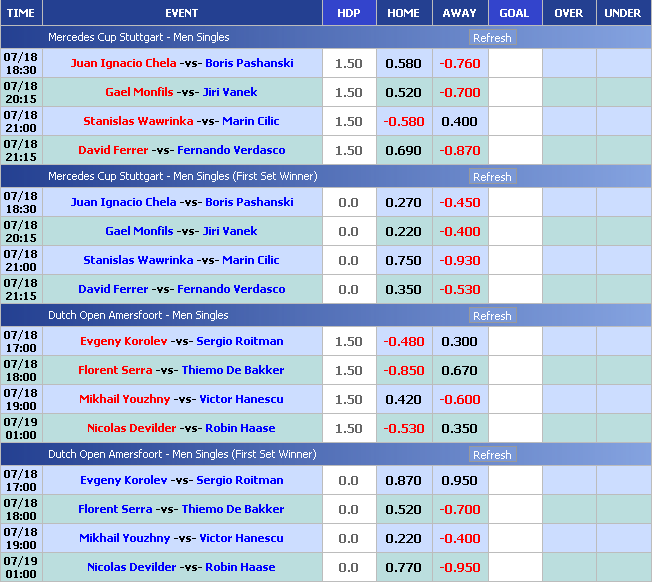The width and height of the screenshot is (652, 582).
Task: Choose away odds 0.300 for Korolev vs Roitman
Action: pos(460,341)
